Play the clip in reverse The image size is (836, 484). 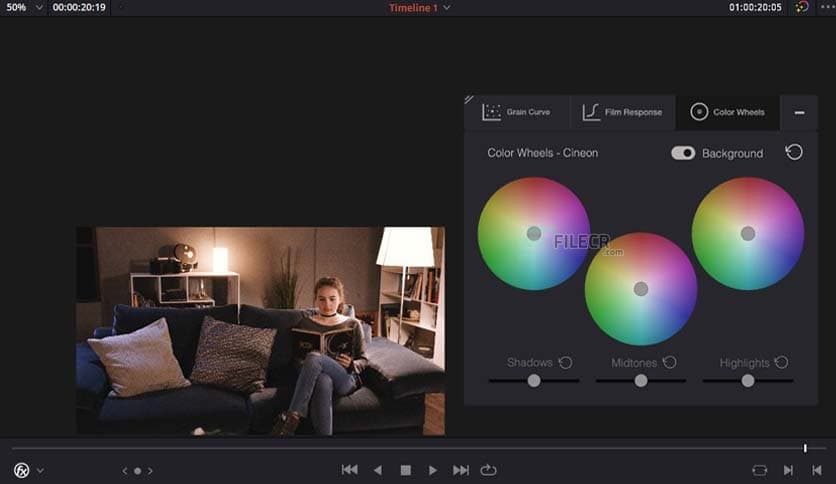(378, 470)
